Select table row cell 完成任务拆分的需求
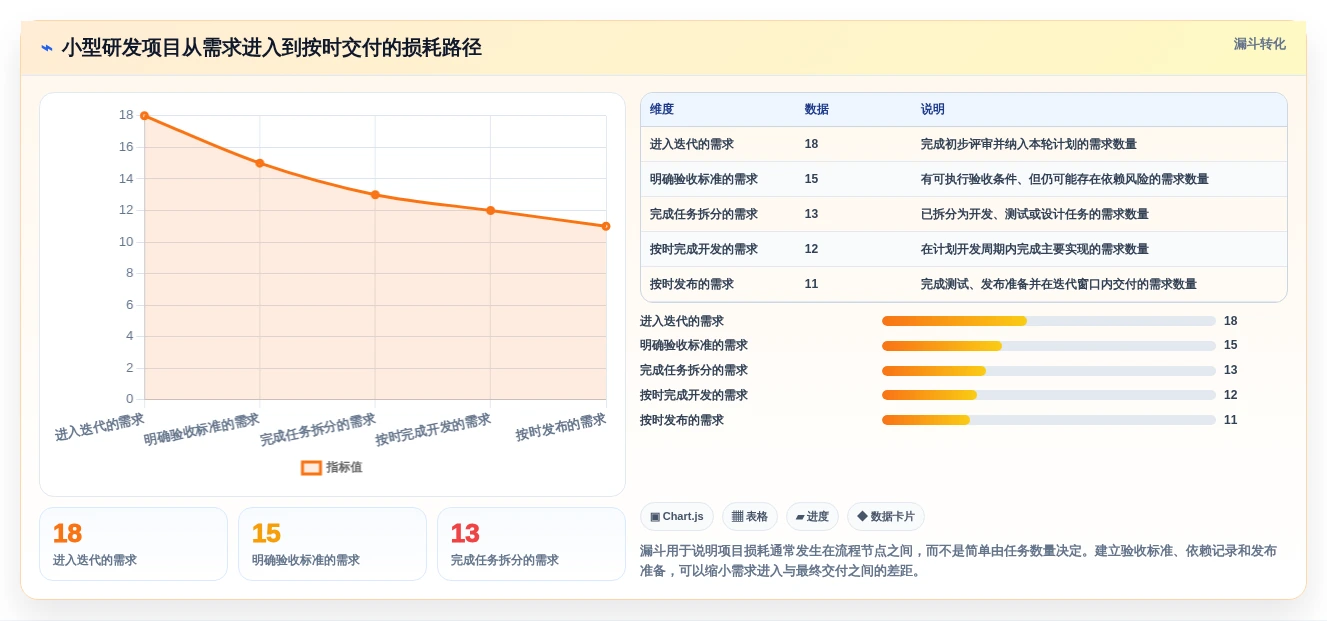 click(x=704, y=214)
